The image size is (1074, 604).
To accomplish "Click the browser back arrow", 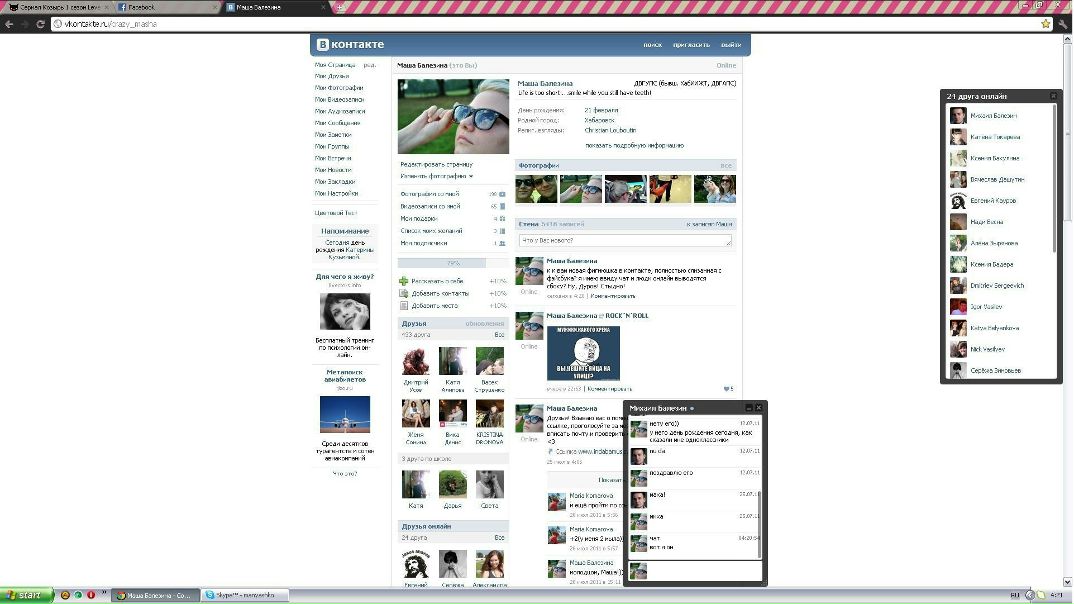I will point(9,24).
